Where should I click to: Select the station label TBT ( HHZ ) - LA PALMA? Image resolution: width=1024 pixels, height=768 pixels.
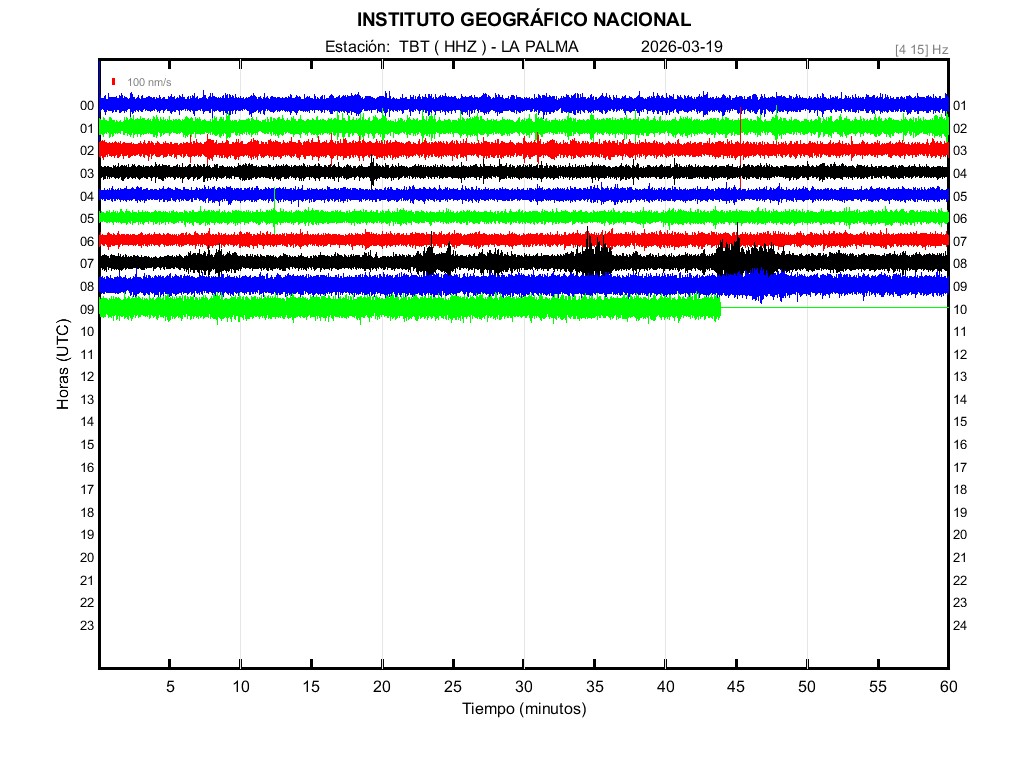click(x=488, y=47)
